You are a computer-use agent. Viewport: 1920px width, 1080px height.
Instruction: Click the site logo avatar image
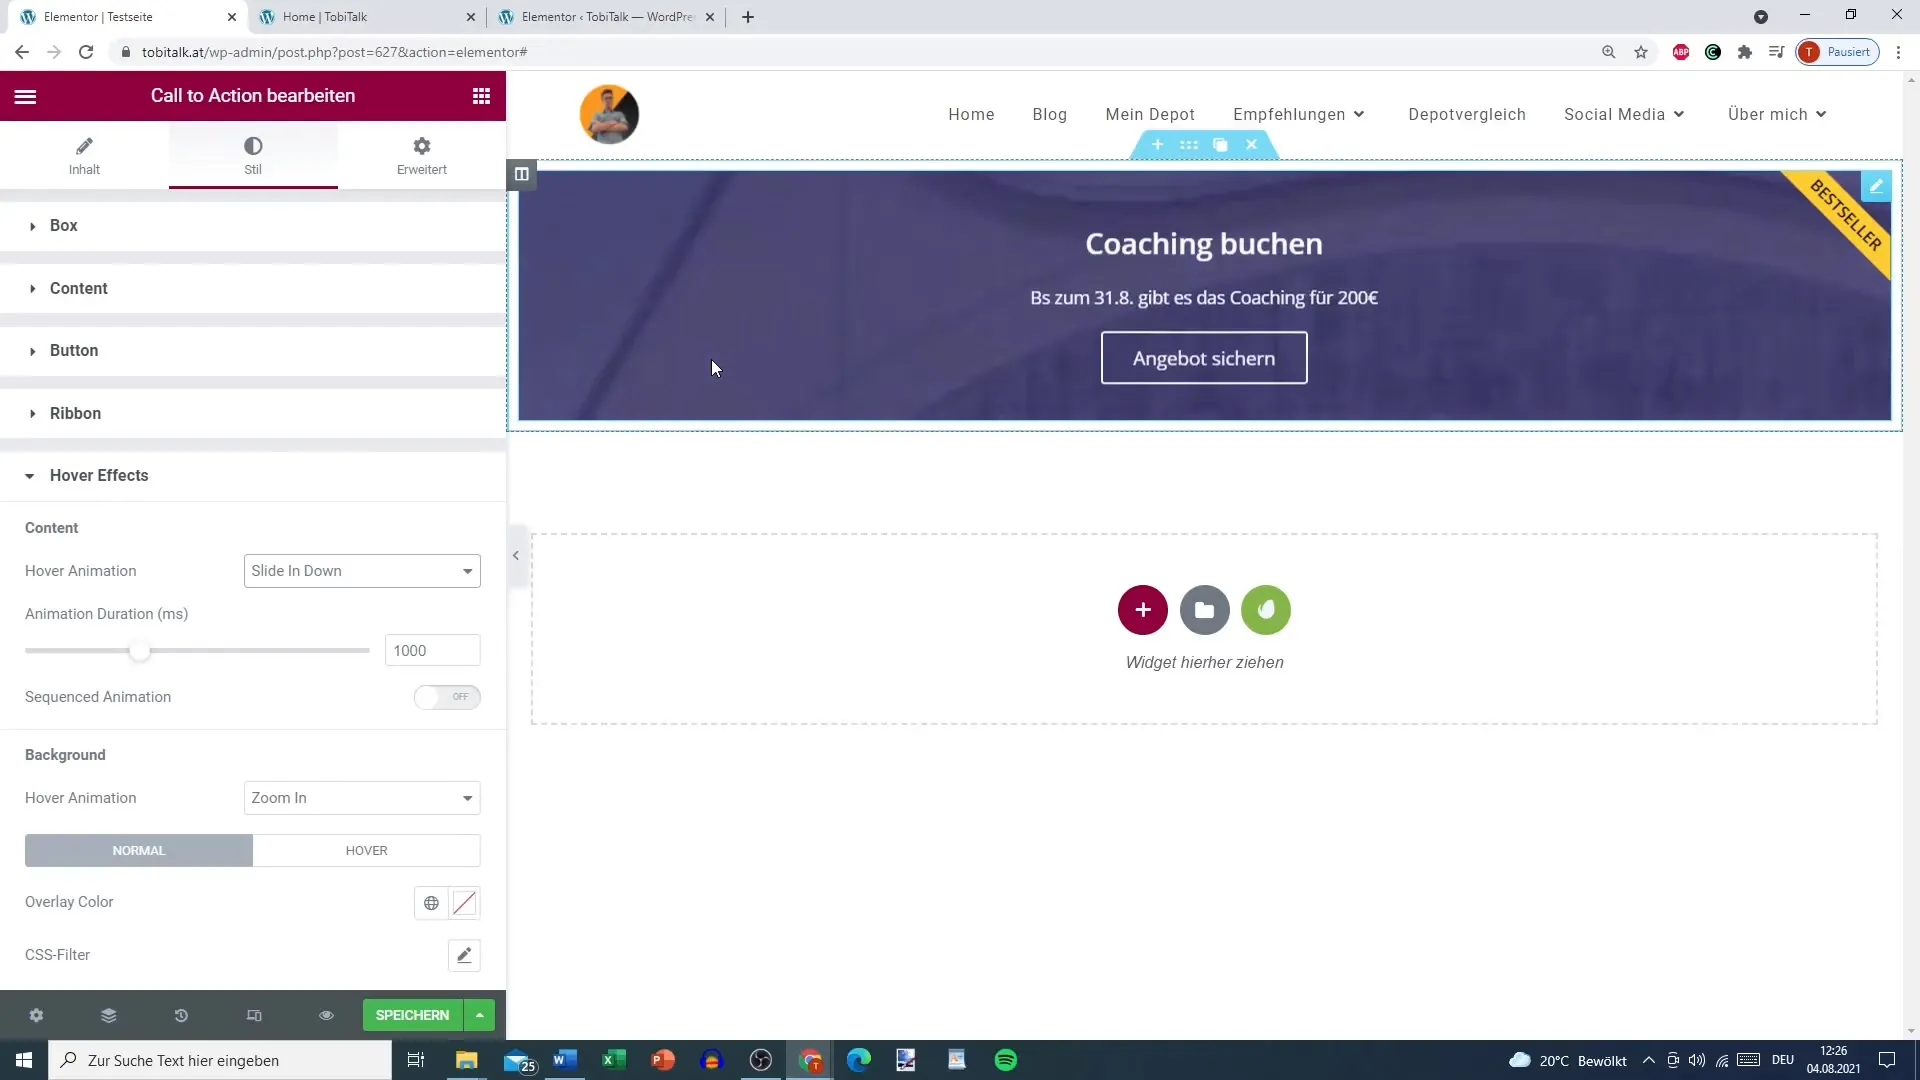[609, 114]
